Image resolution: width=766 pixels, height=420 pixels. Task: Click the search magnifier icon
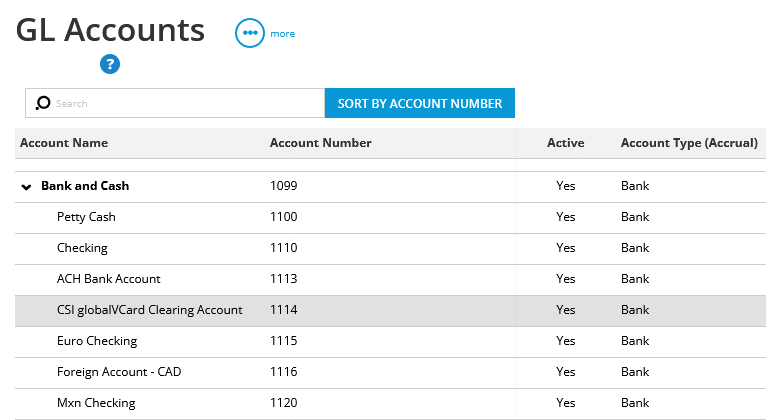coord(43,103)
